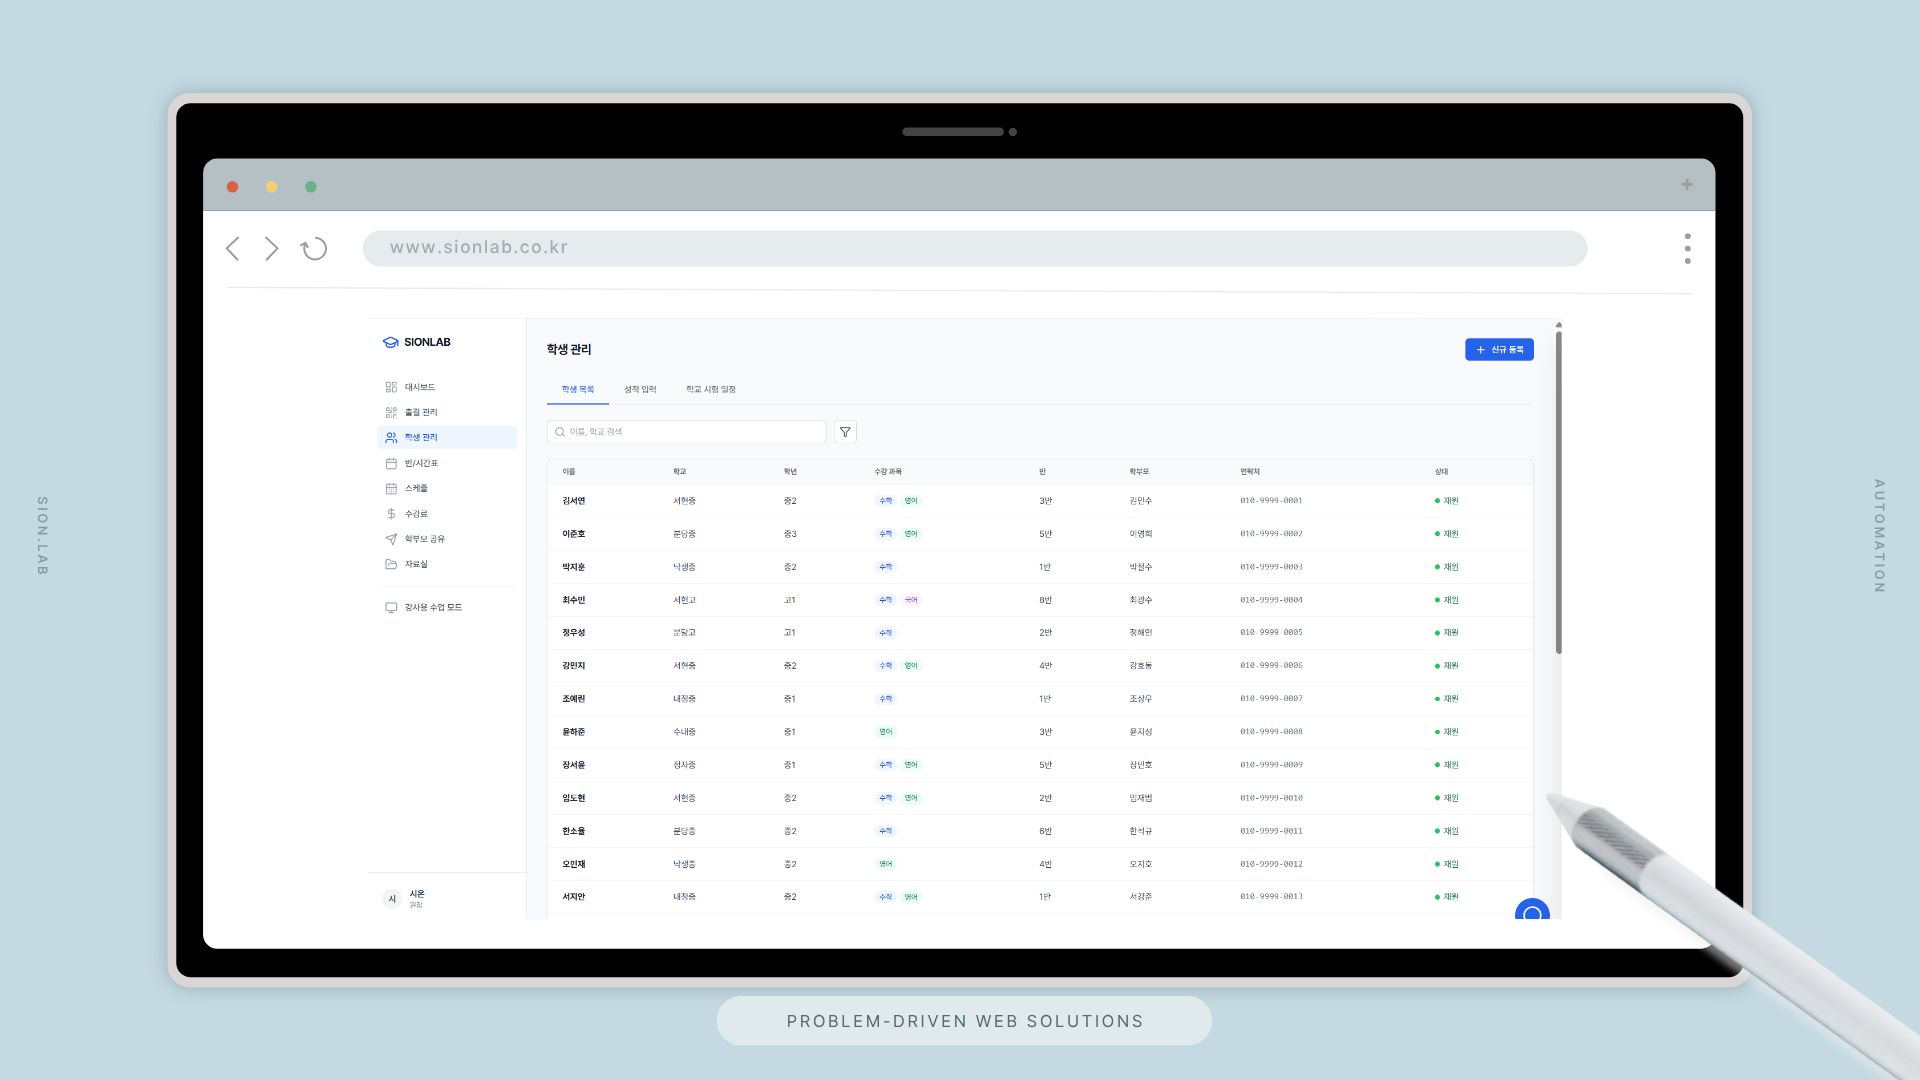Switch to the 학교 시험 일정 tab
This screenshot has width=1920, height=1080.
tap(710, 389)
